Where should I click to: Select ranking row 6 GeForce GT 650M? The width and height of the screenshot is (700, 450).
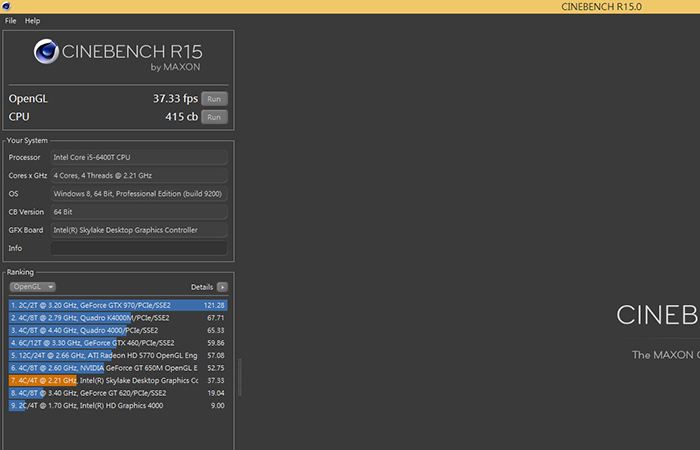click(x=118, y=368)
